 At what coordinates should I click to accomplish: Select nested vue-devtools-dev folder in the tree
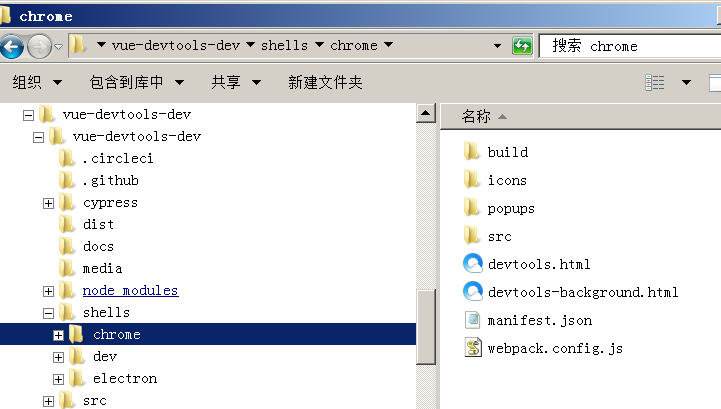tap(137, 137)
